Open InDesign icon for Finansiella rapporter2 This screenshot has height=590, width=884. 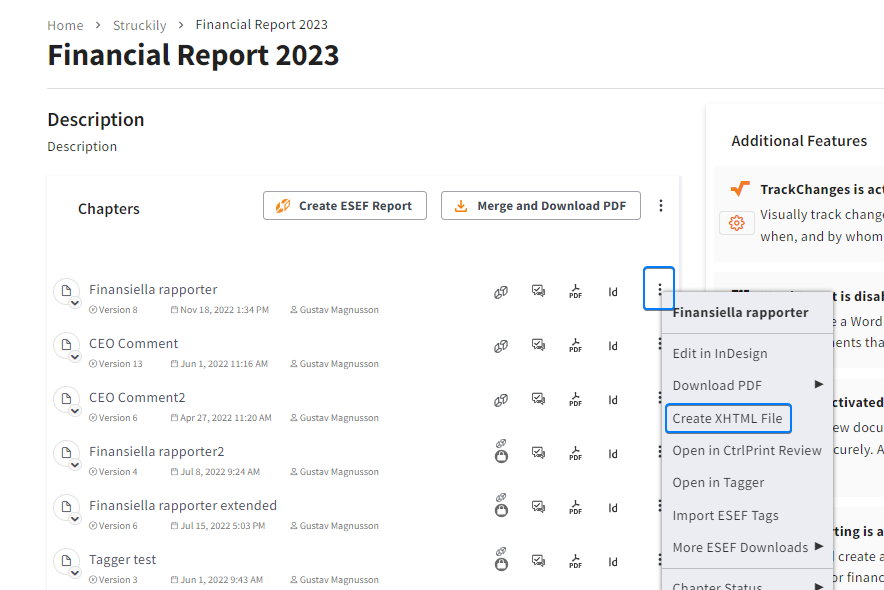pyautogui.click(x=613, y=454)
